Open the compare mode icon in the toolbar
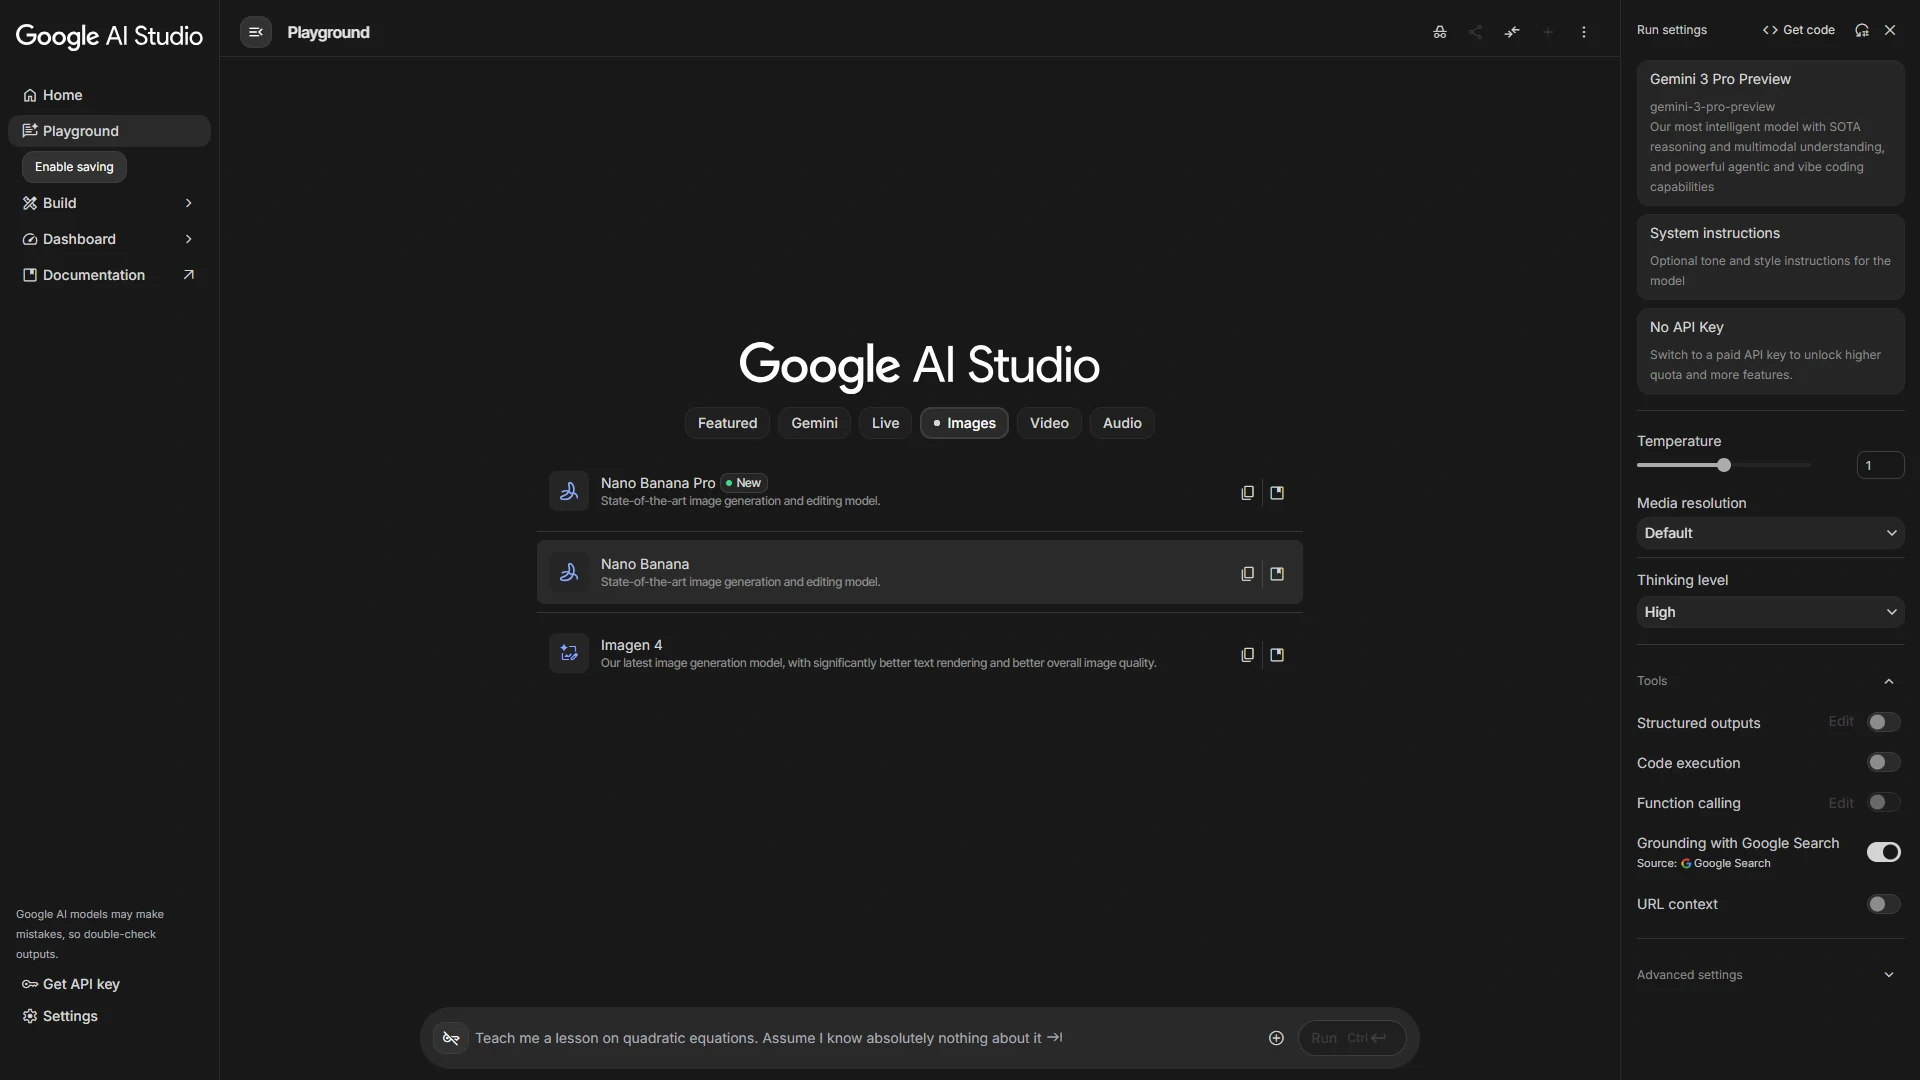This screenshot has height=1080, width=1920. [x=1438, y=31]
